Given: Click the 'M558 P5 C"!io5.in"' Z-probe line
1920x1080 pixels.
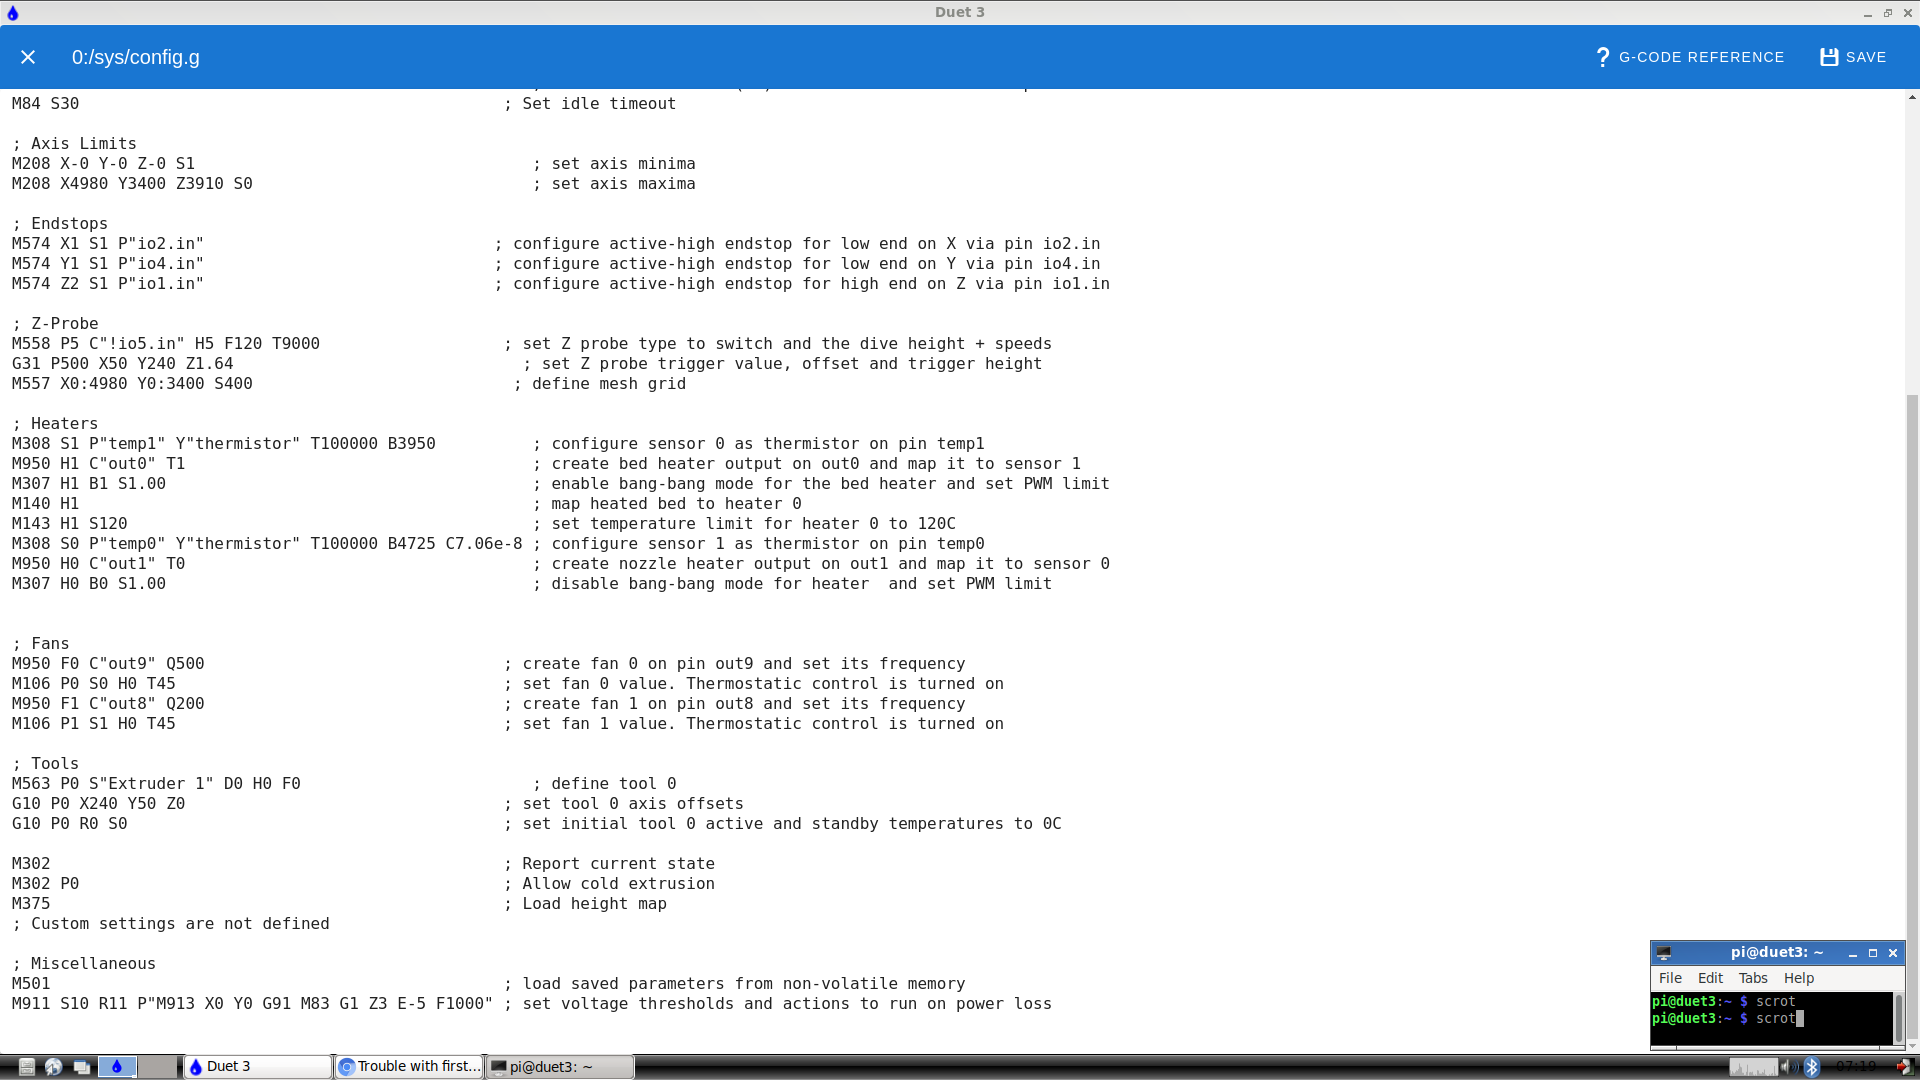Looking at the screenshot, I should (x=166, y=344).
